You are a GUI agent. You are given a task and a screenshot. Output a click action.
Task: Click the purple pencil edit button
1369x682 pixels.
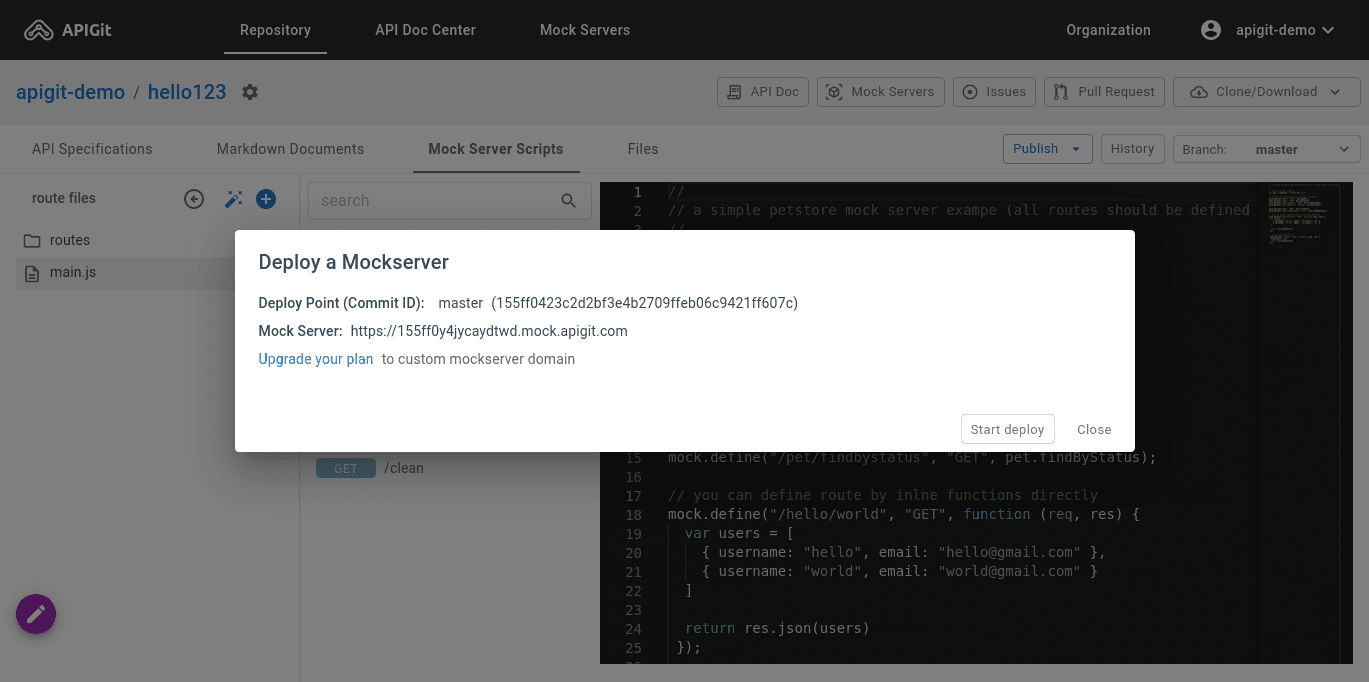[x=36, y=613]
